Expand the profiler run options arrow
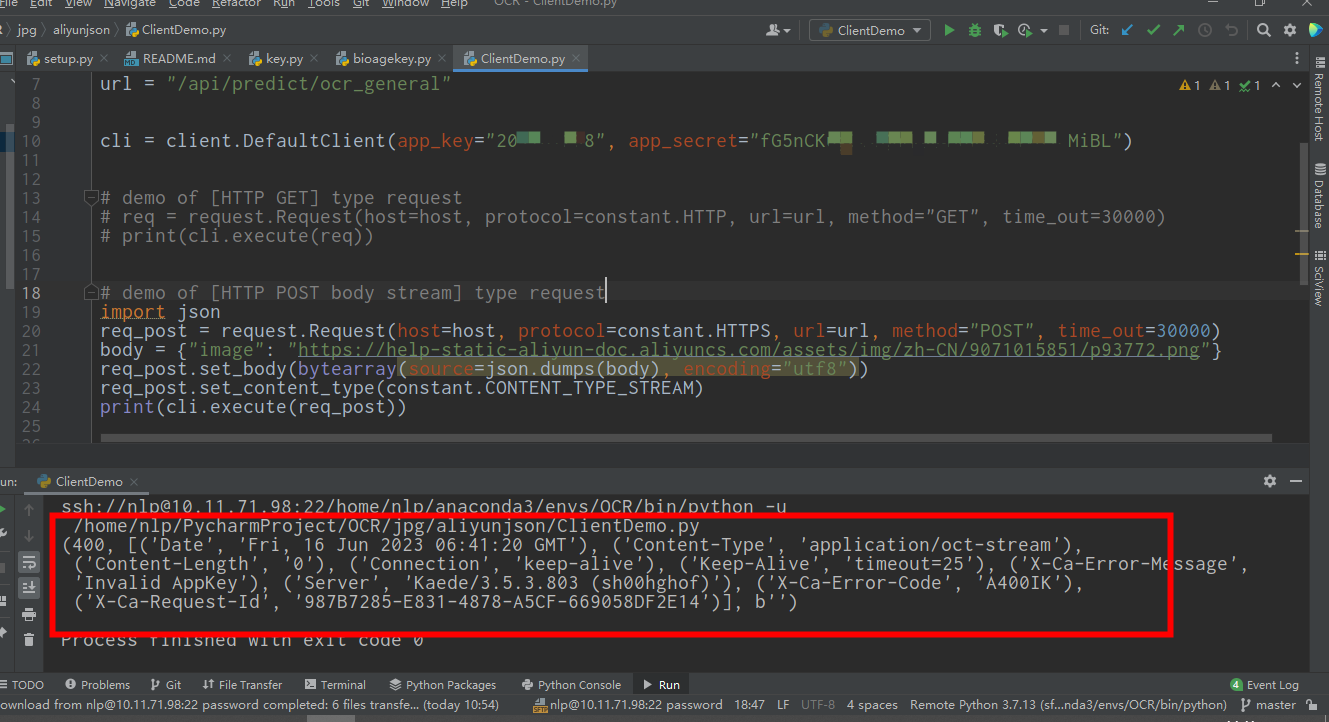Viewport: 1329px width, 722px height. point(1042,30)
